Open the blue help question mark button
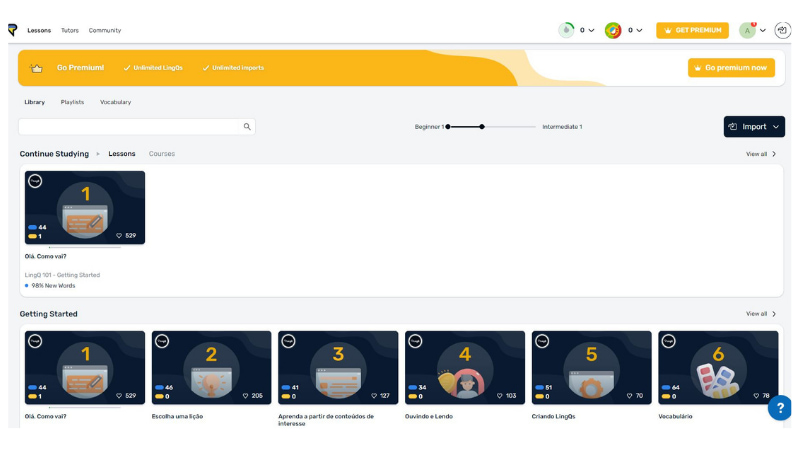800x450 pixels. [x=780, y=408]
